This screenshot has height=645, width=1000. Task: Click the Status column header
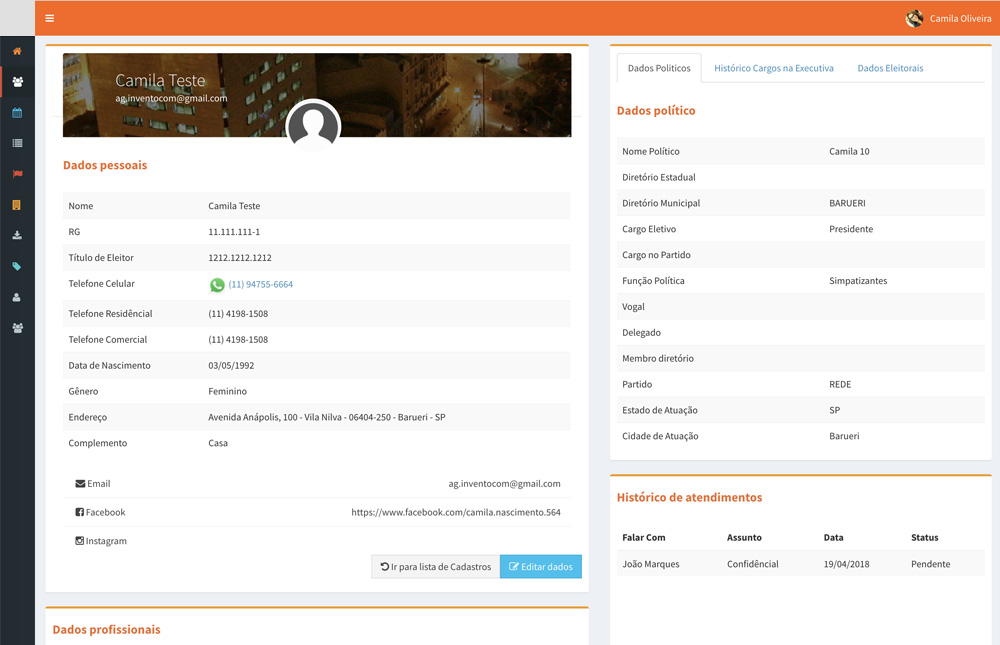(x=924, y=537)
